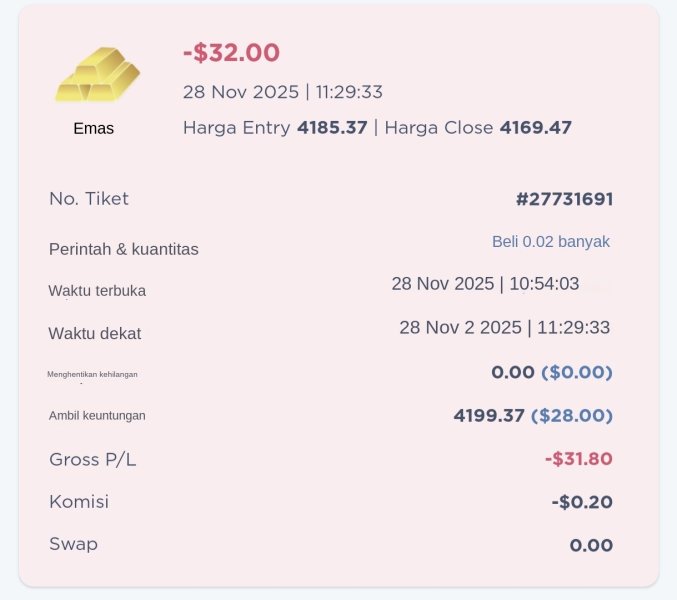Click the Waktu dekat time value

pyautogui.click(x=504, y=327)
